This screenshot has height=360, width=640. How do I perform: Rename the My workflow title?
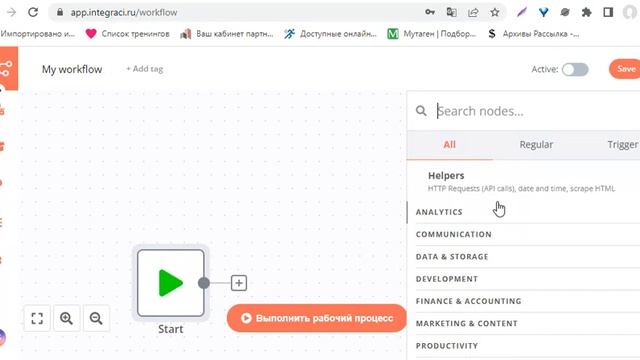(x=72, y=69)
